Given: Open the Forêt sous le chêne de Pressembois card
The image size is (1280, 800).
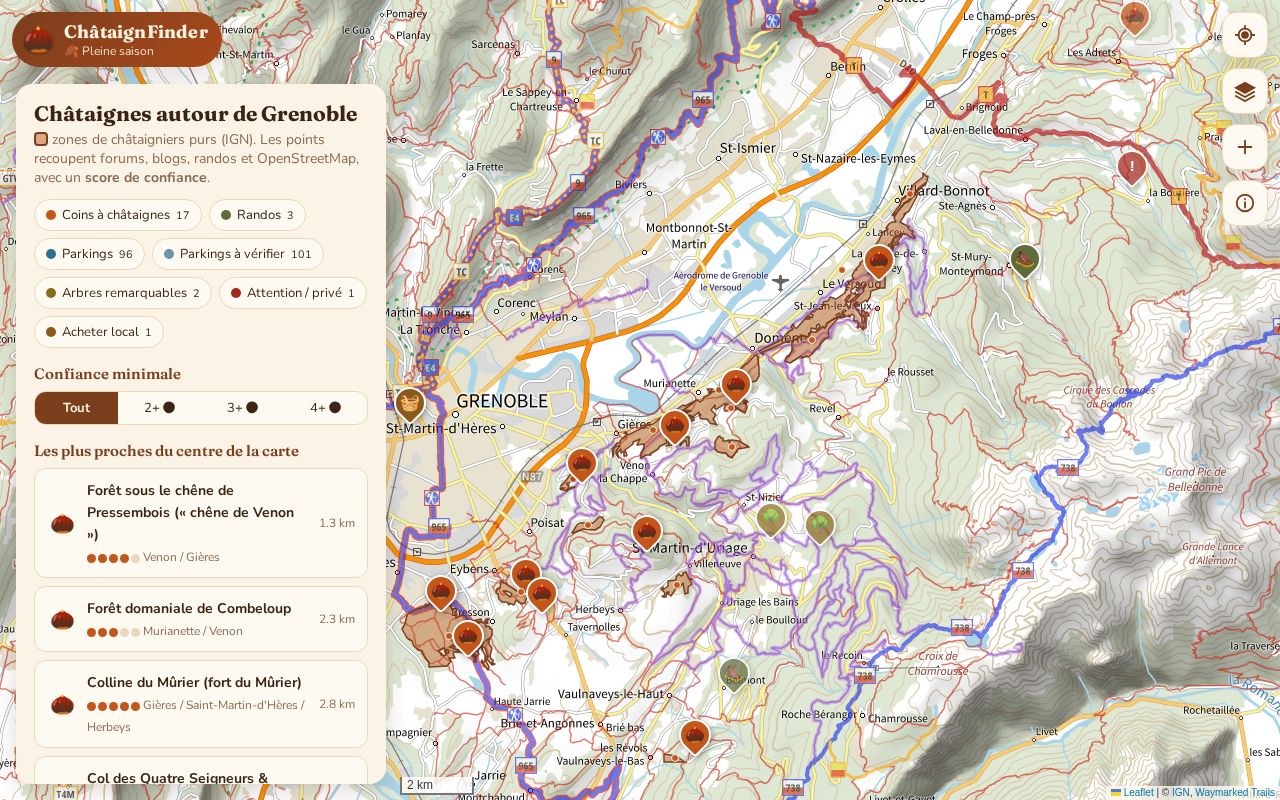Looking at the screenshot, I should tap(201, 523).
